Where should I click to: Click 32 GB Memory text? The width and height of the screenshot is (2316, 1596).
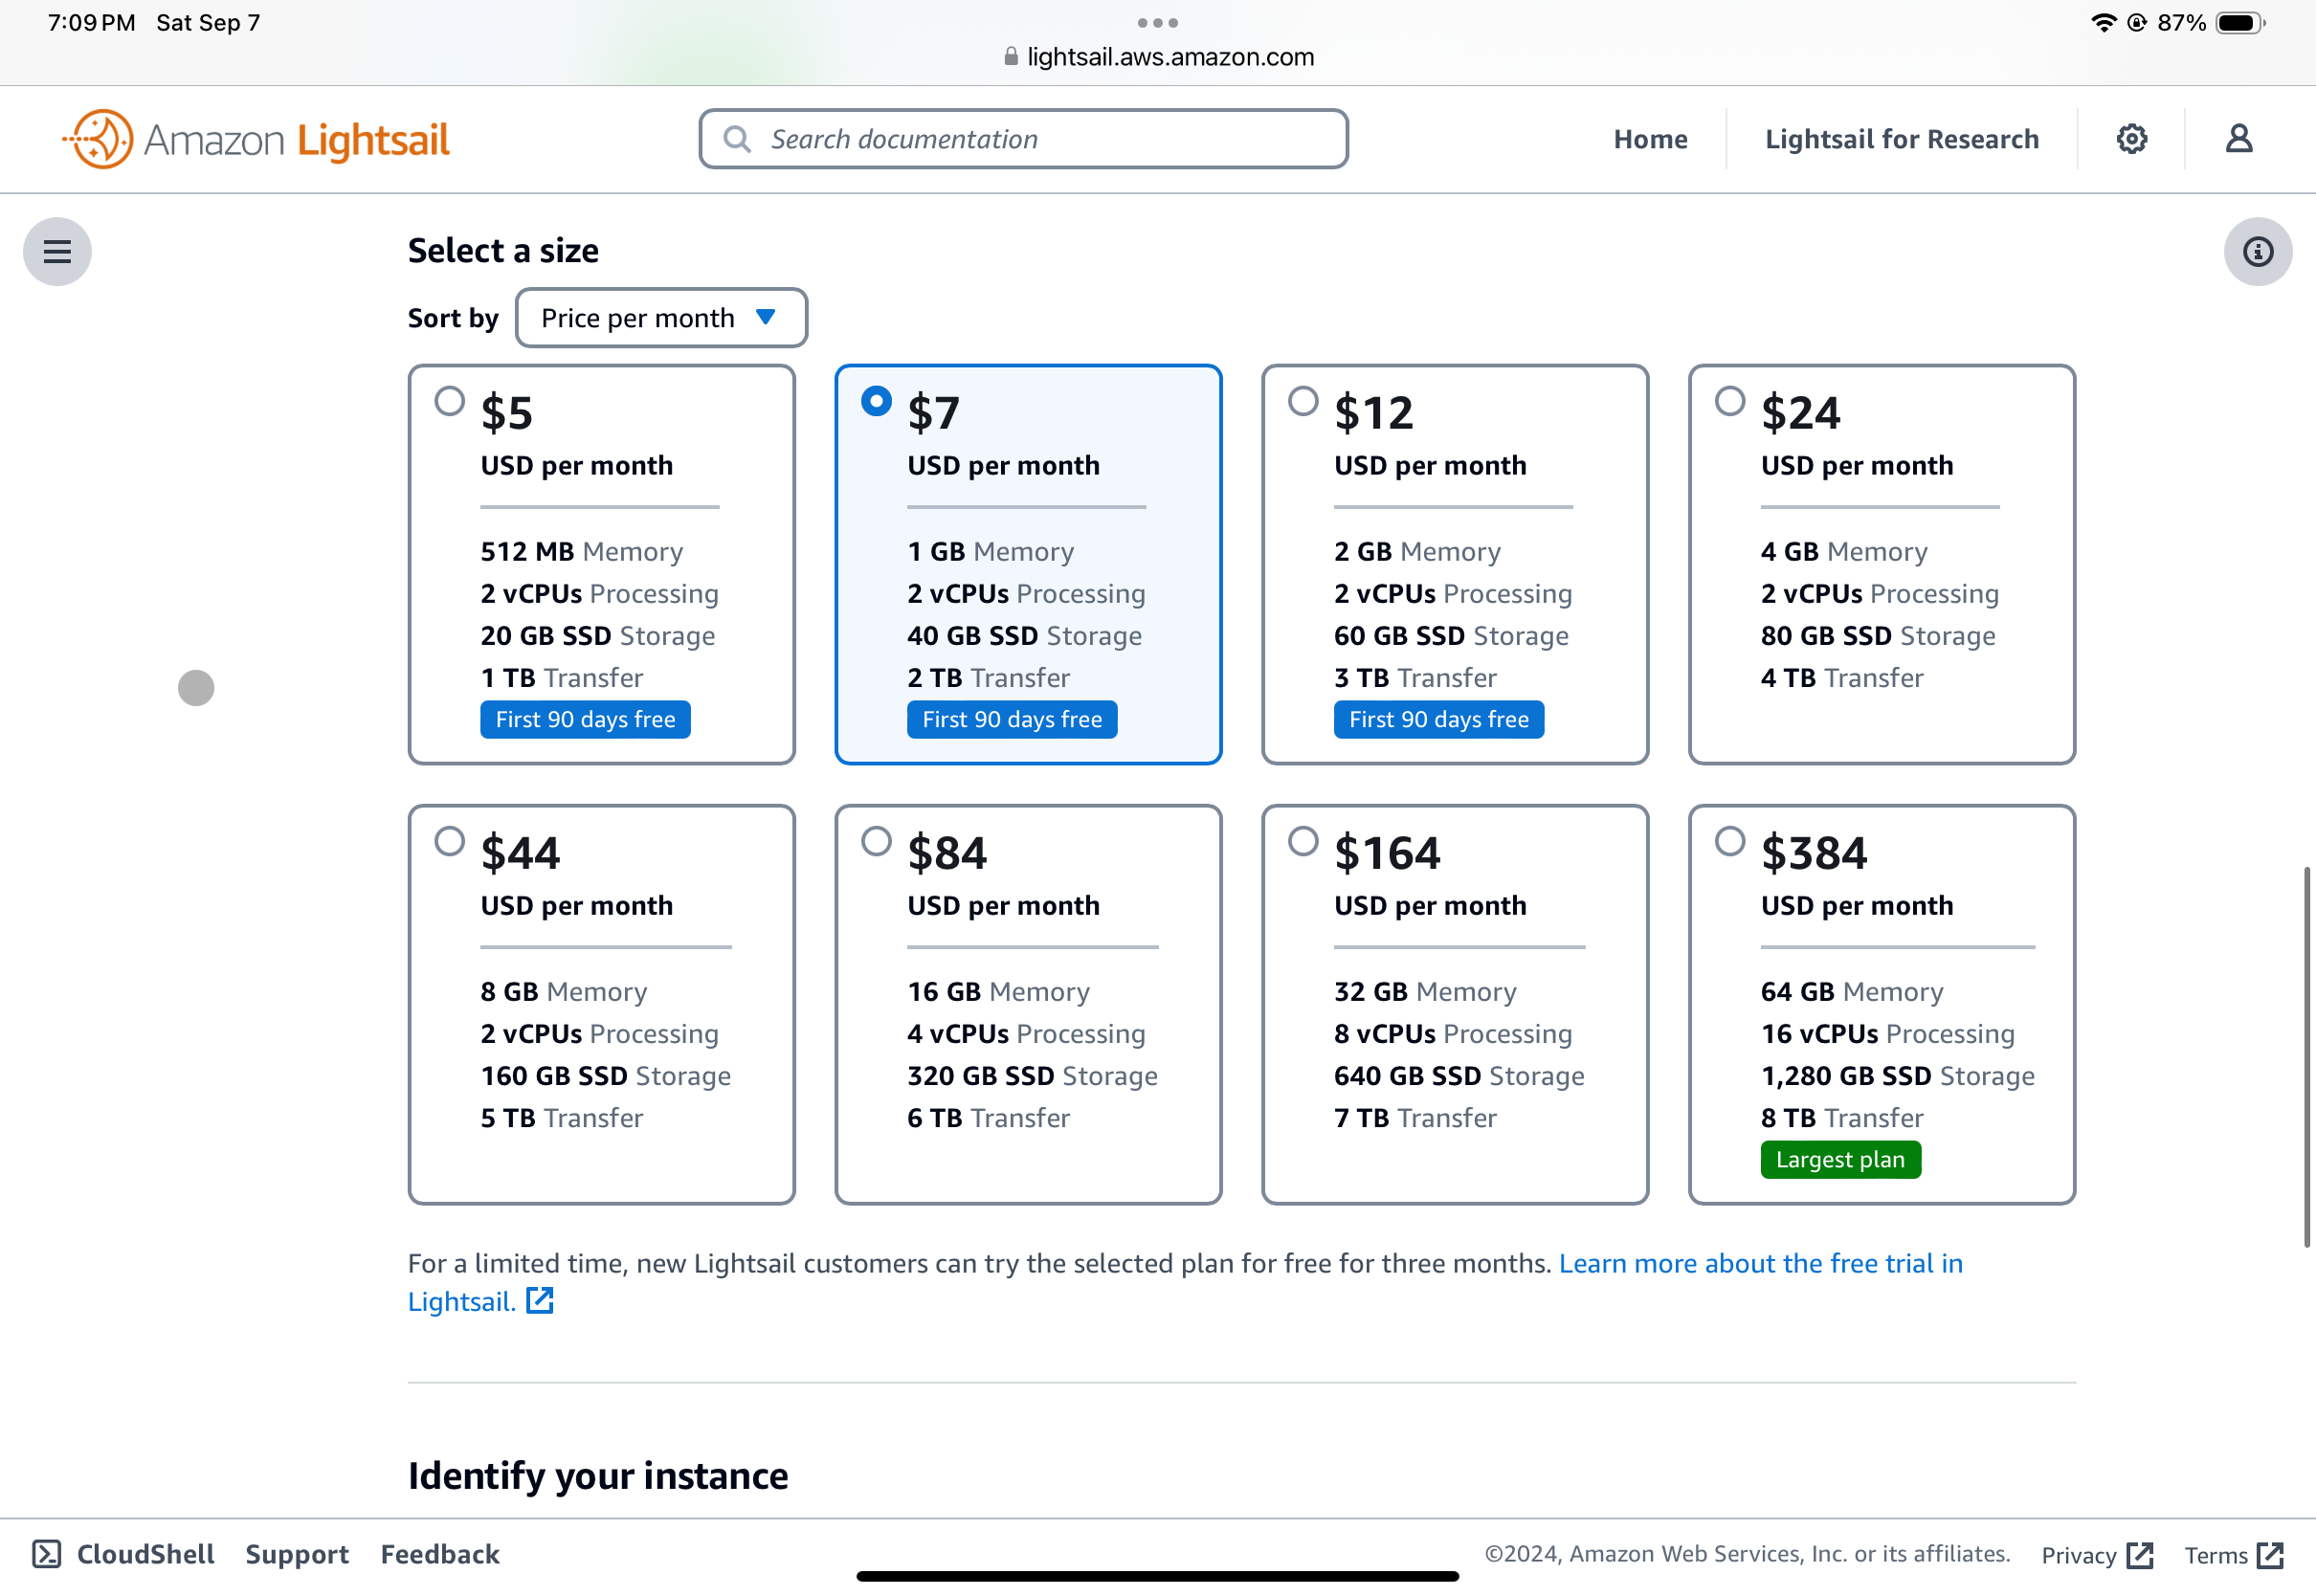pos(1425,991)
